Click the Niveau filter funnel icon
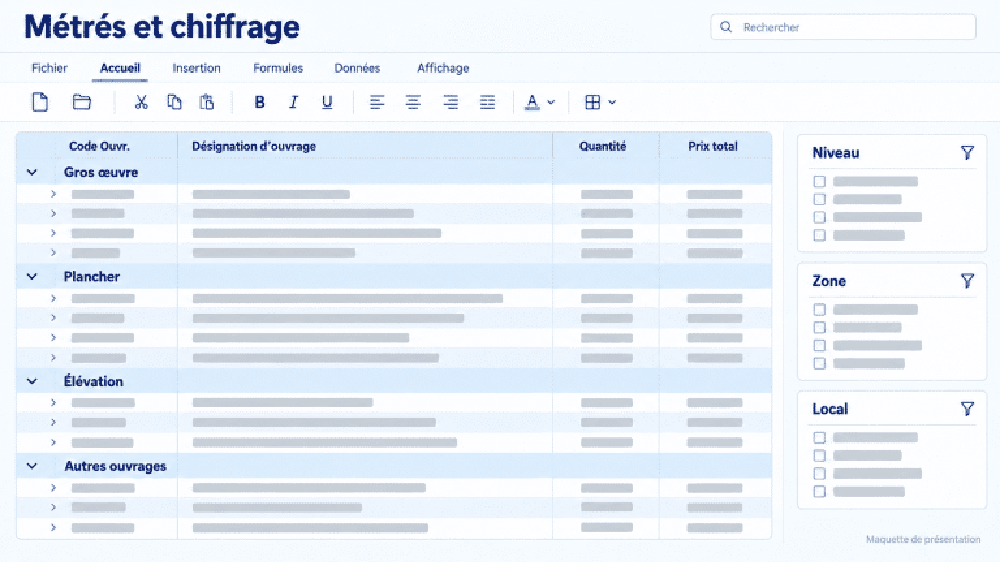The image size is (1000, 562). coord(967,152)
